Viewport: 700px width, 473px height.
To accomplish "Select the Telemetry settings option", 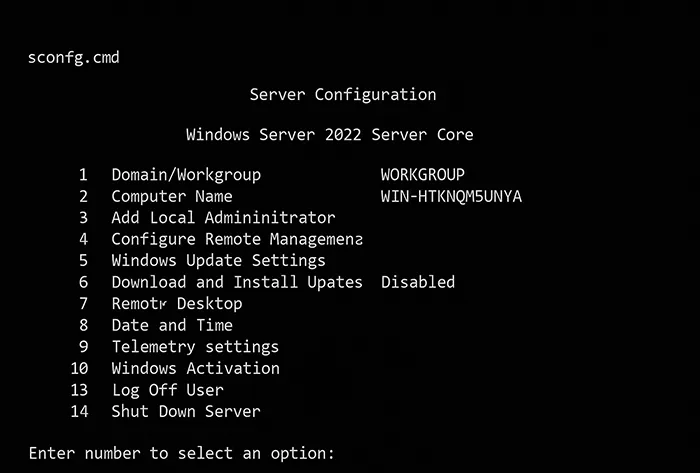I will pos(195,347).
